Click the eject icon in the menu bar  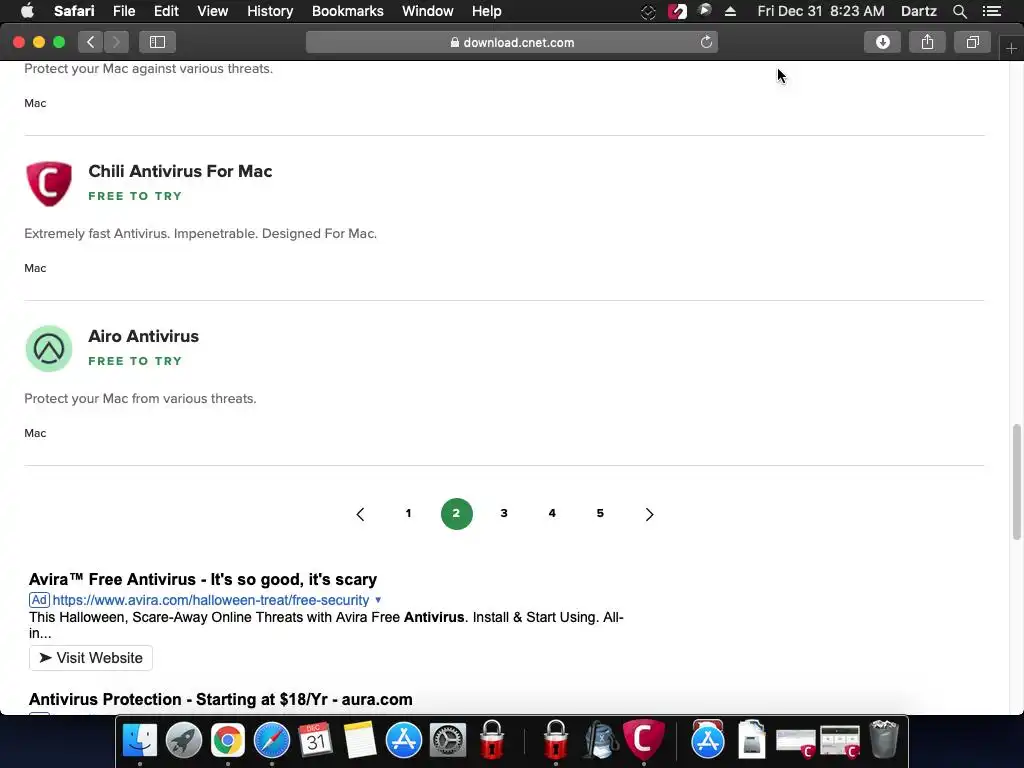click(730, 11)
